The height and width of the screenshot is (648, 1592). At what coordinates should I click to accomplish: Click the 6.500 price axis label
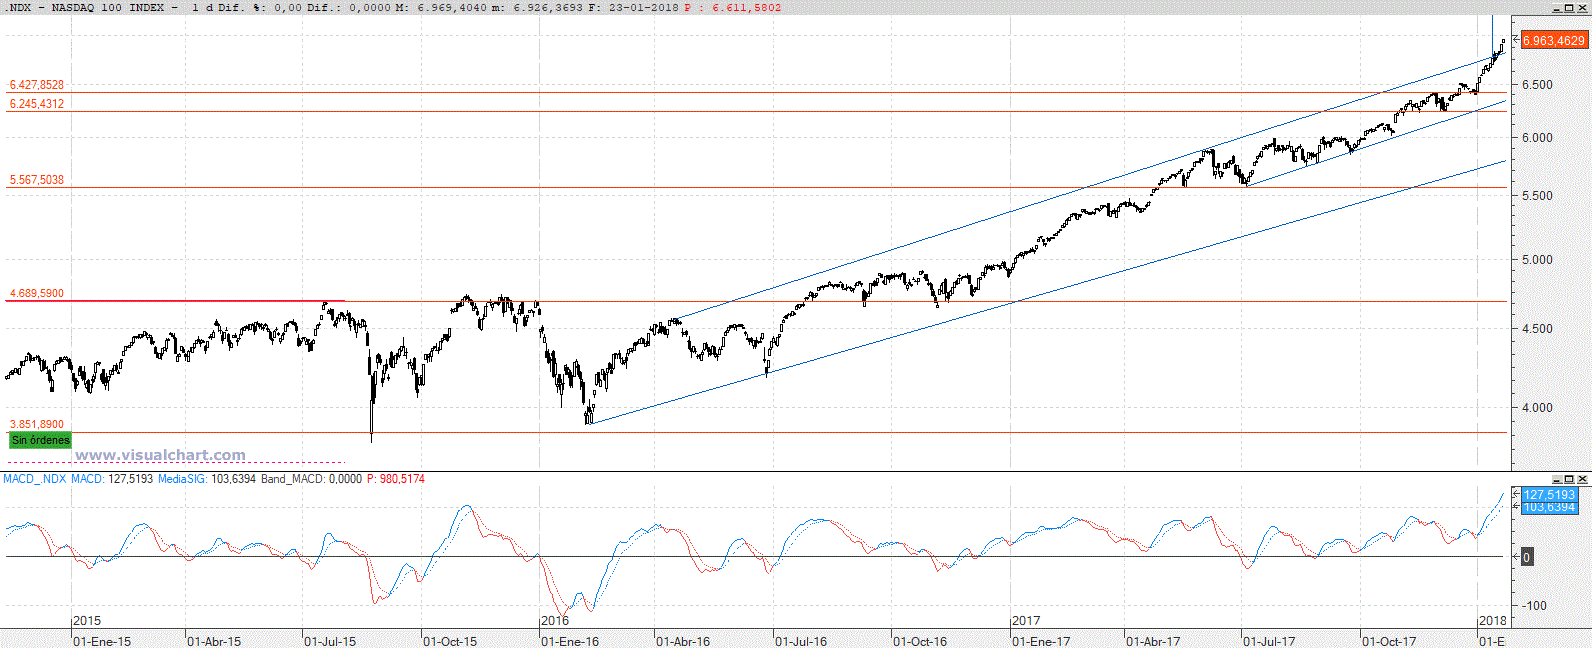point(1537,85)
